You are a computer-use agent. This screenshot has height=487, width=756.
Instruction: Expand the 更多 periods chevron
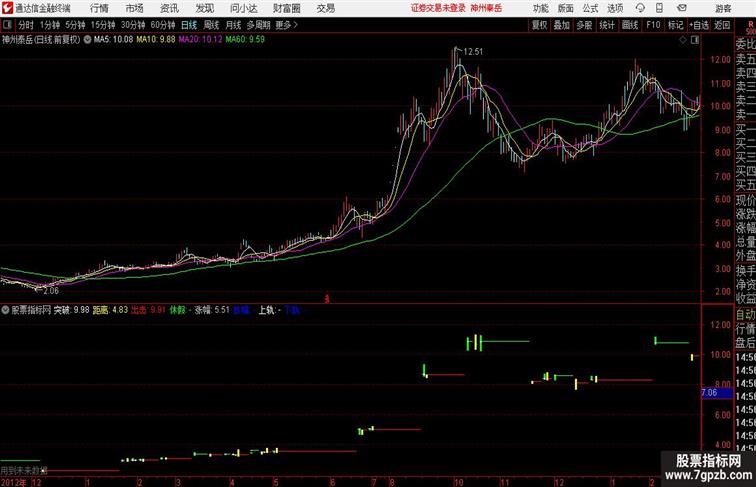click(296, 25)
